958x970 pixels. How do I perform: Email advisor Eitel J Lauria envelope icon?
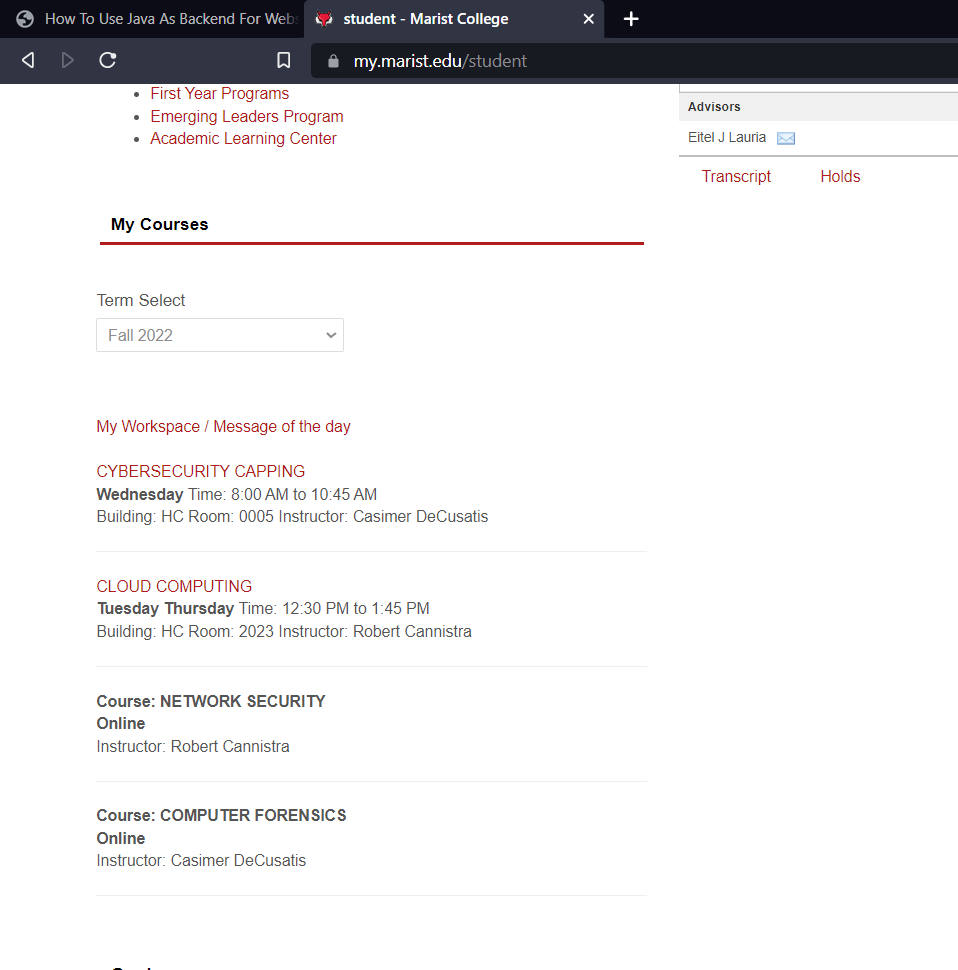785,138
